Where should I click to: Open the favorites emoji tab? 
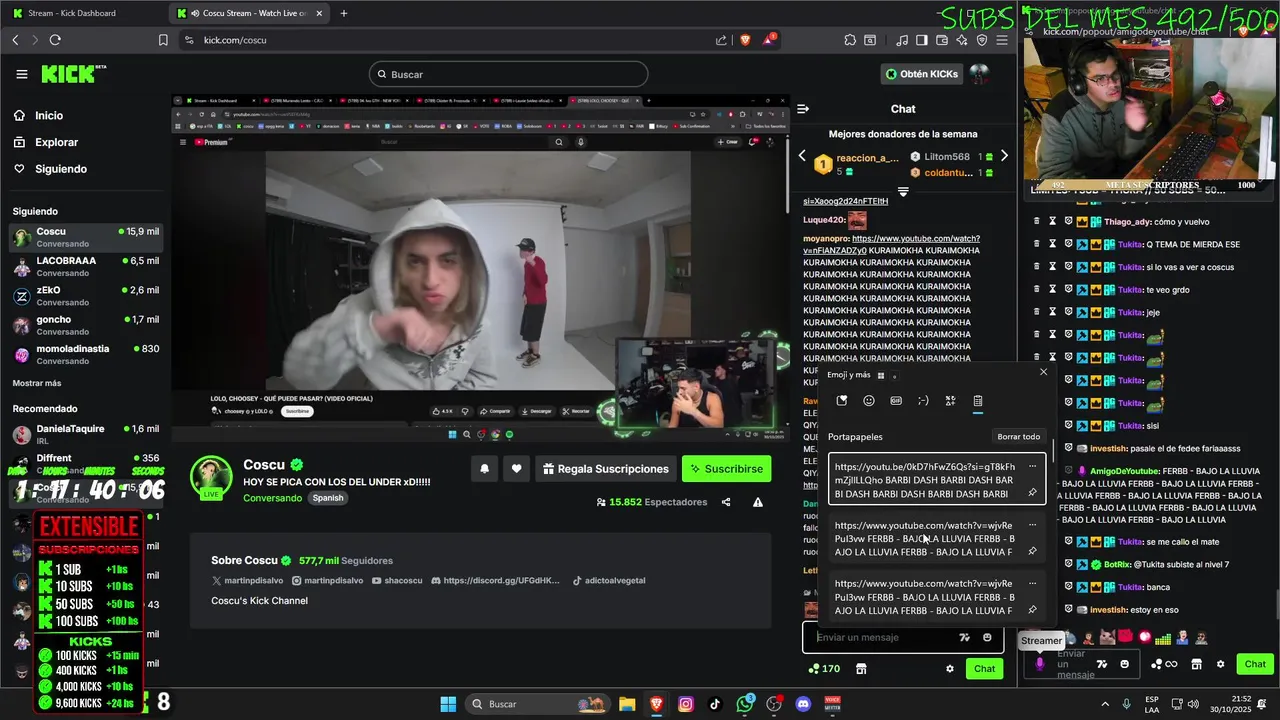(x=842, y=401)
